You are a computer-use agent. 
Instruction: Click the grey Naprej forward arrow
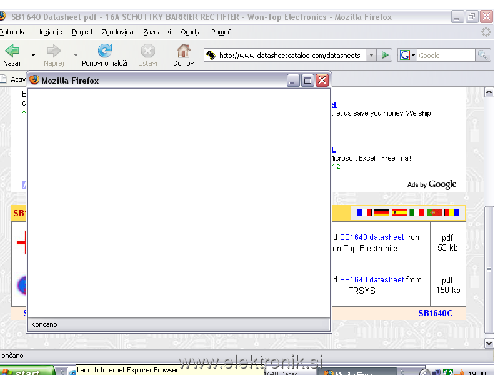[x=54, y=51]
